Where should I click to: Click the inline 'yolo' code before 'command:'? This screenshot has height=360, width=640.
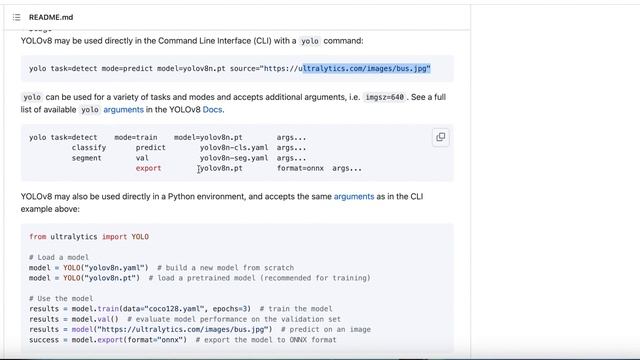(x=310, y=41)
